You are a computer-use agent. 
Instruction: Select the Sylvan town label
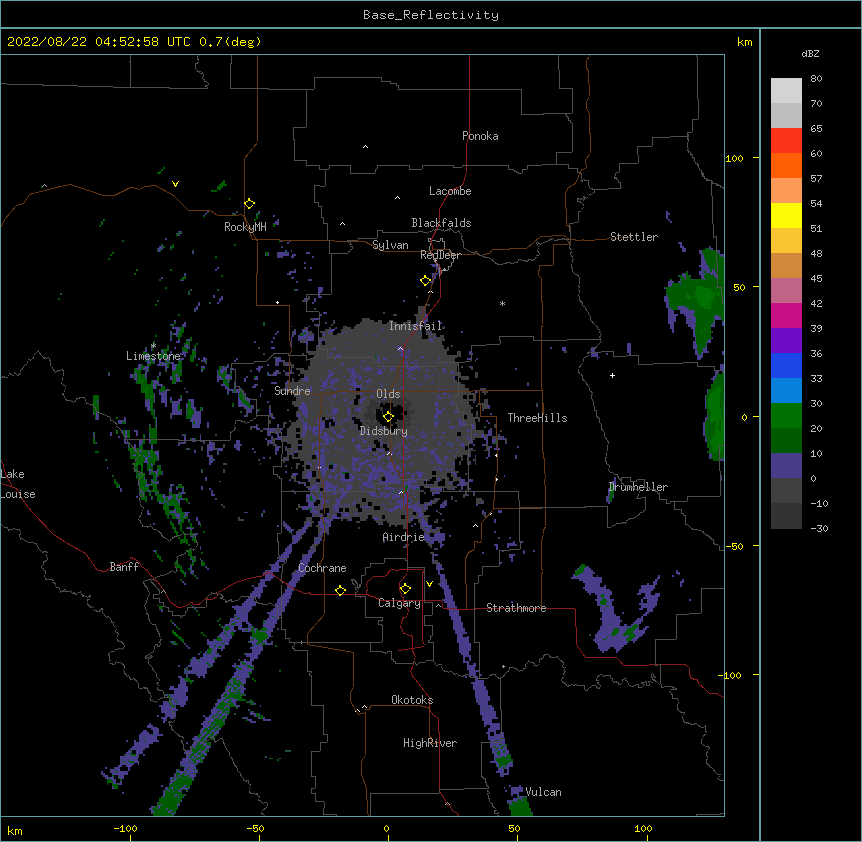pyautogui.click(x=390, y=245)
